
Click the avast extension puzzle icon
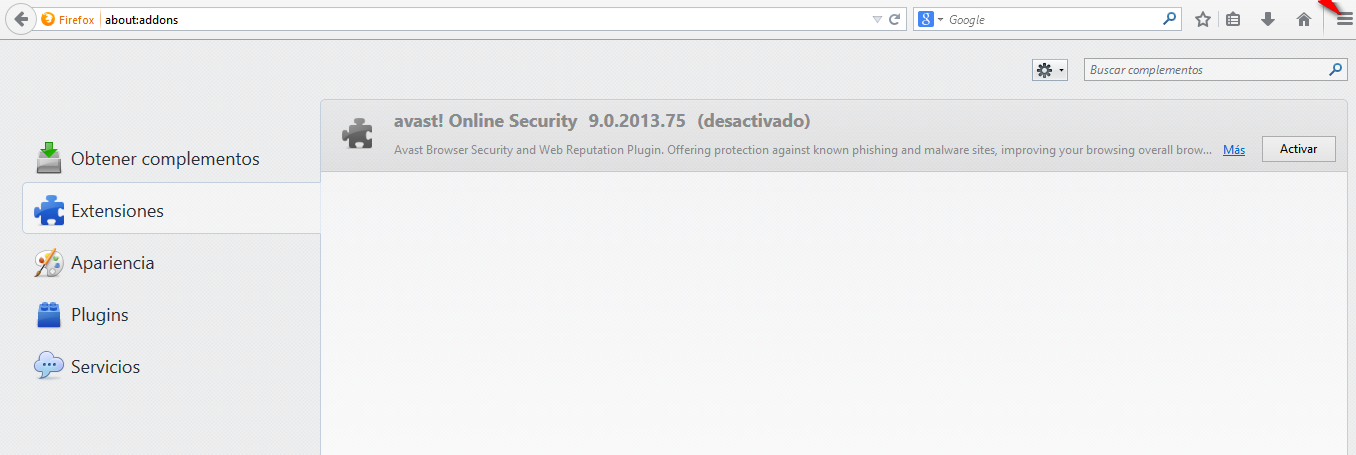[357, 134]
